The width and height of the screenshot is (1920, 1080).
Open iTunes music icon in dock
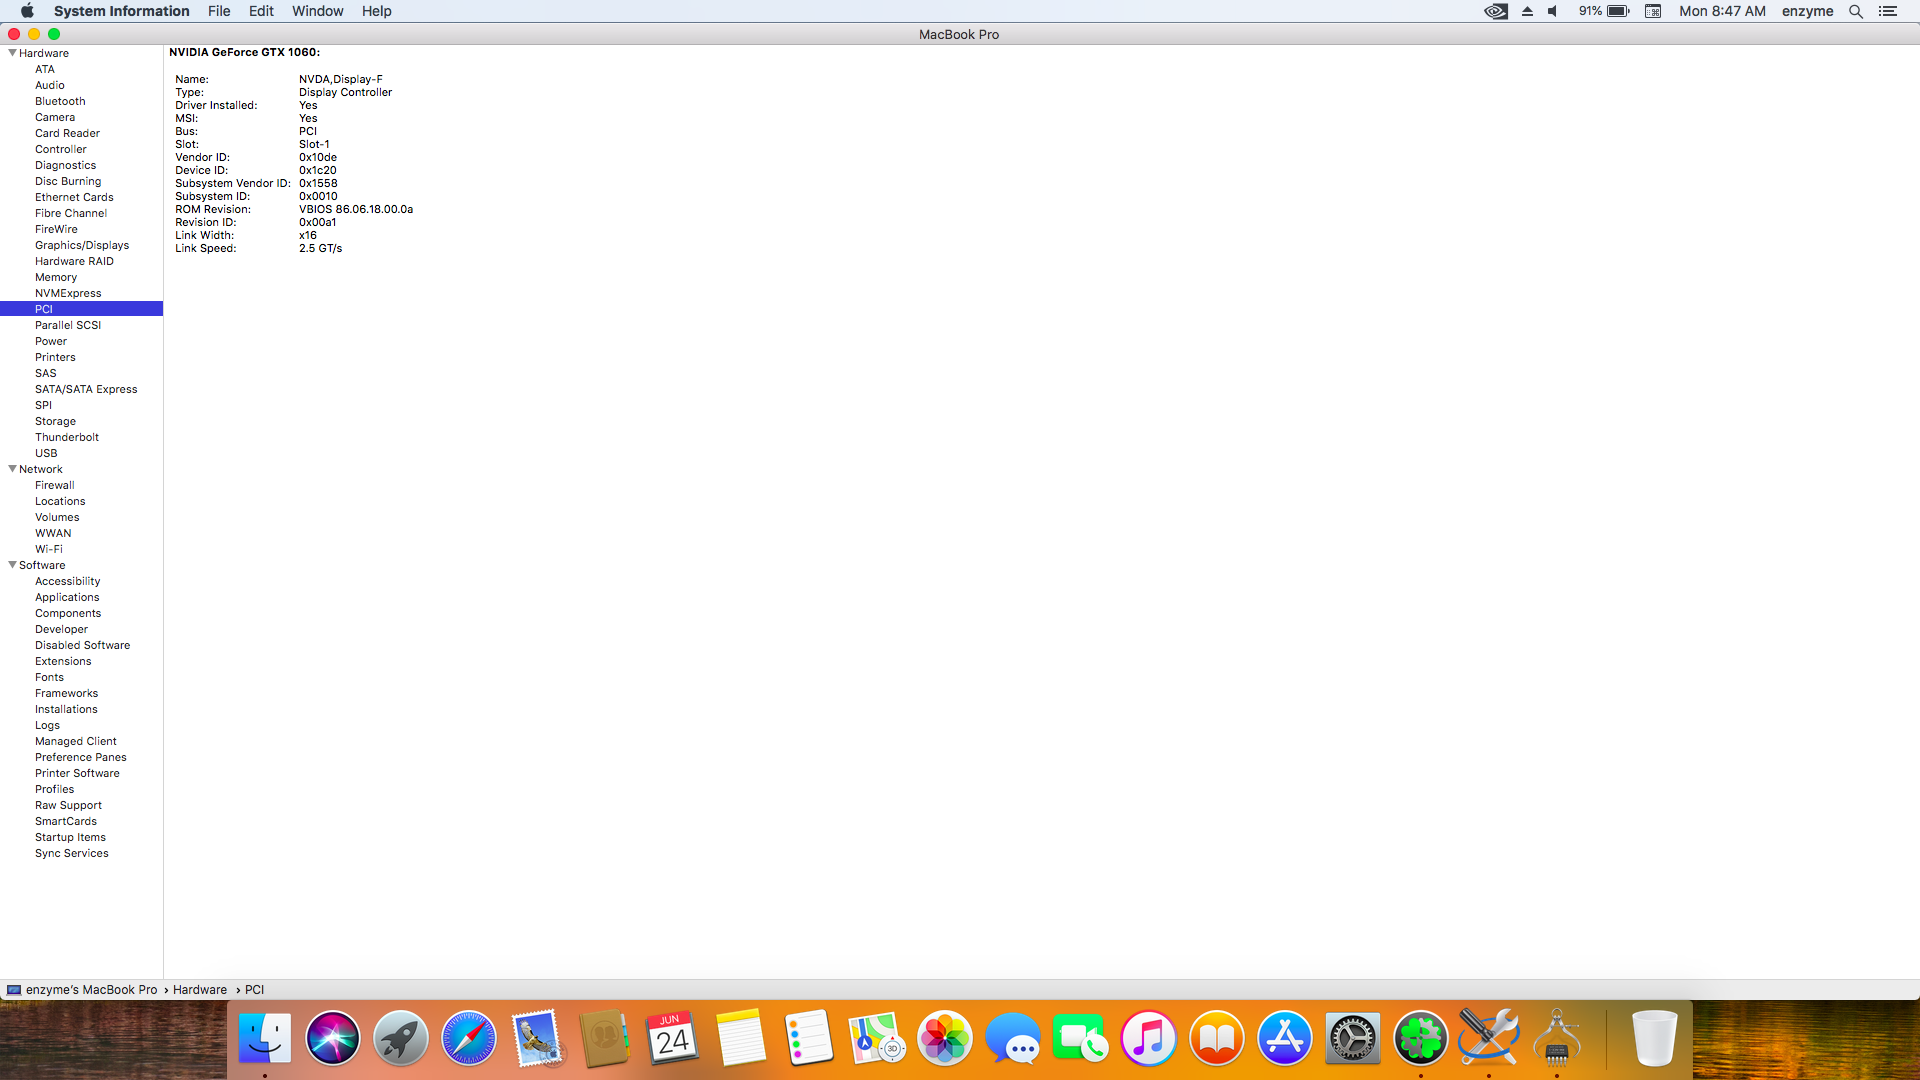pos(1148,1038)
